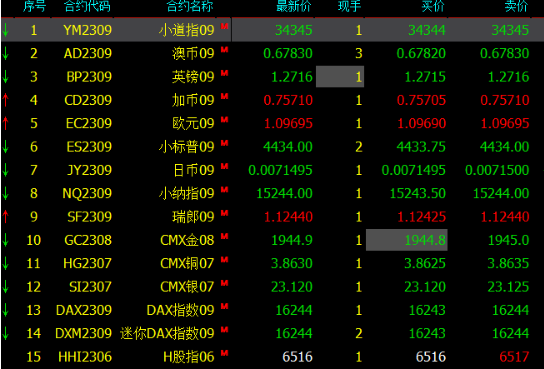The height and width of the screenshot is (369, 544).
Task: Click latest price 34345 for 小道指09
Action: (x=294, y=30)
